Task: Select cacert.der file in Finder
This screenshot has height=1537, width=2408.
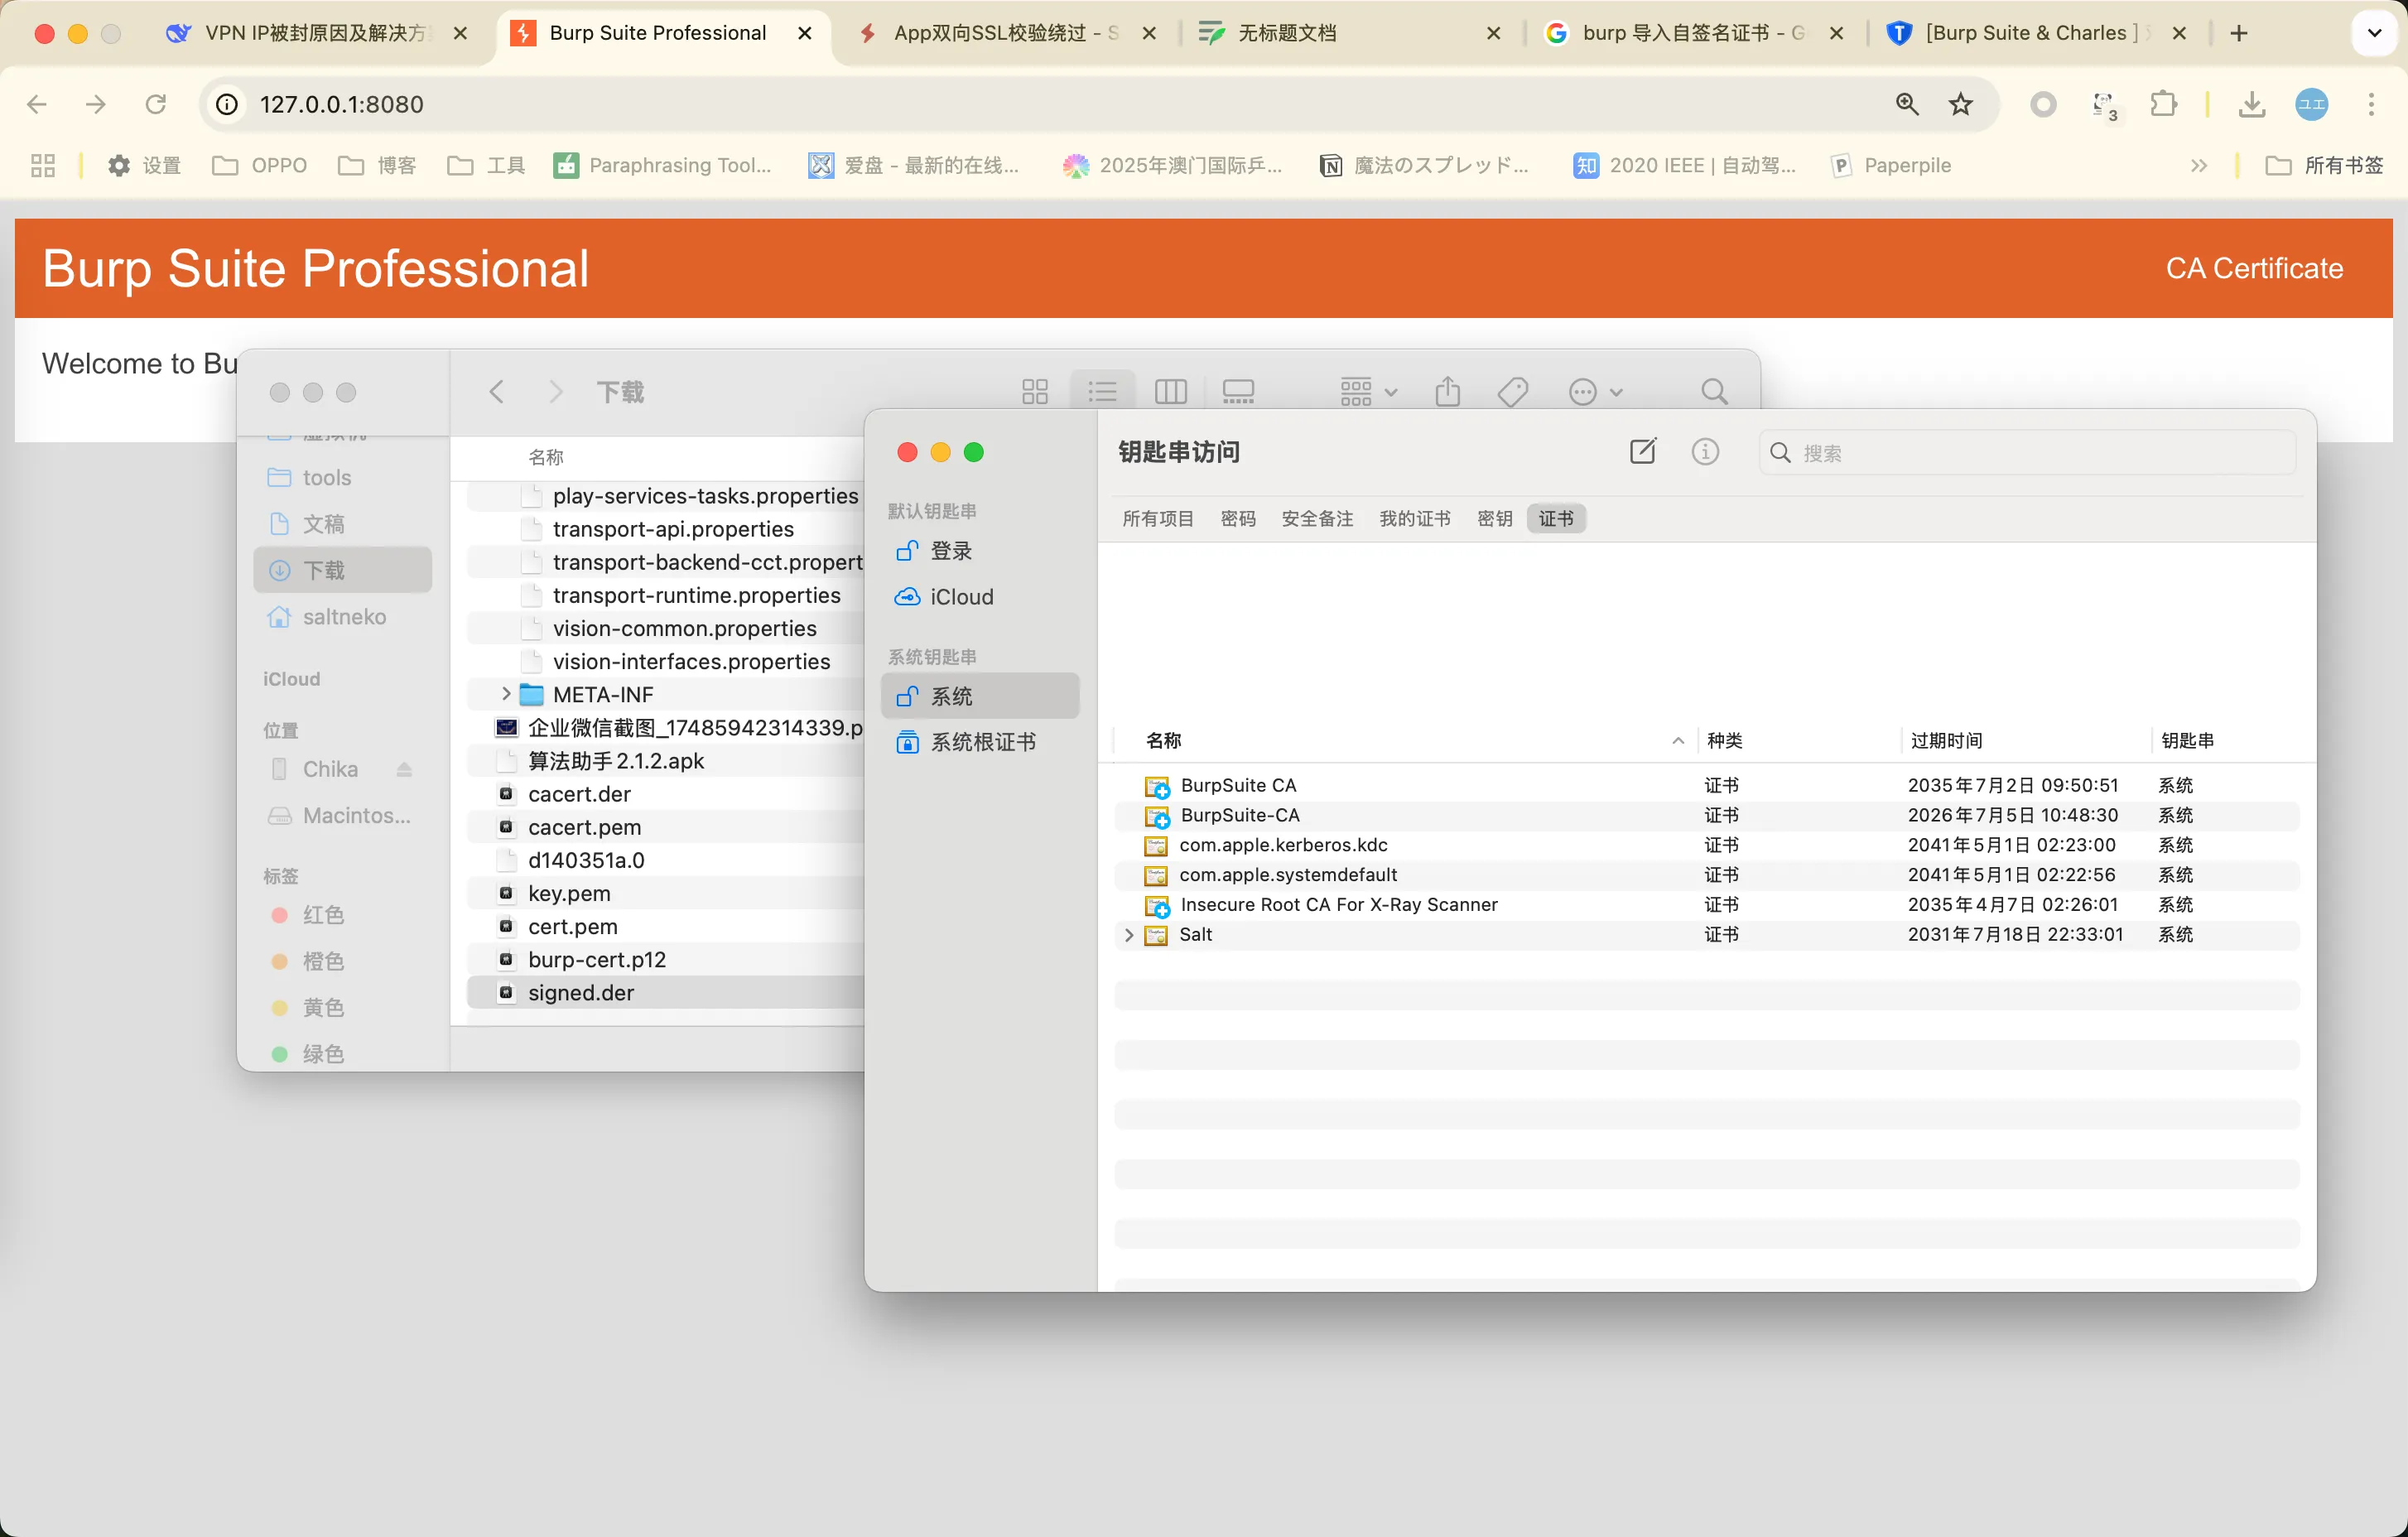Action: pos(665,794)
